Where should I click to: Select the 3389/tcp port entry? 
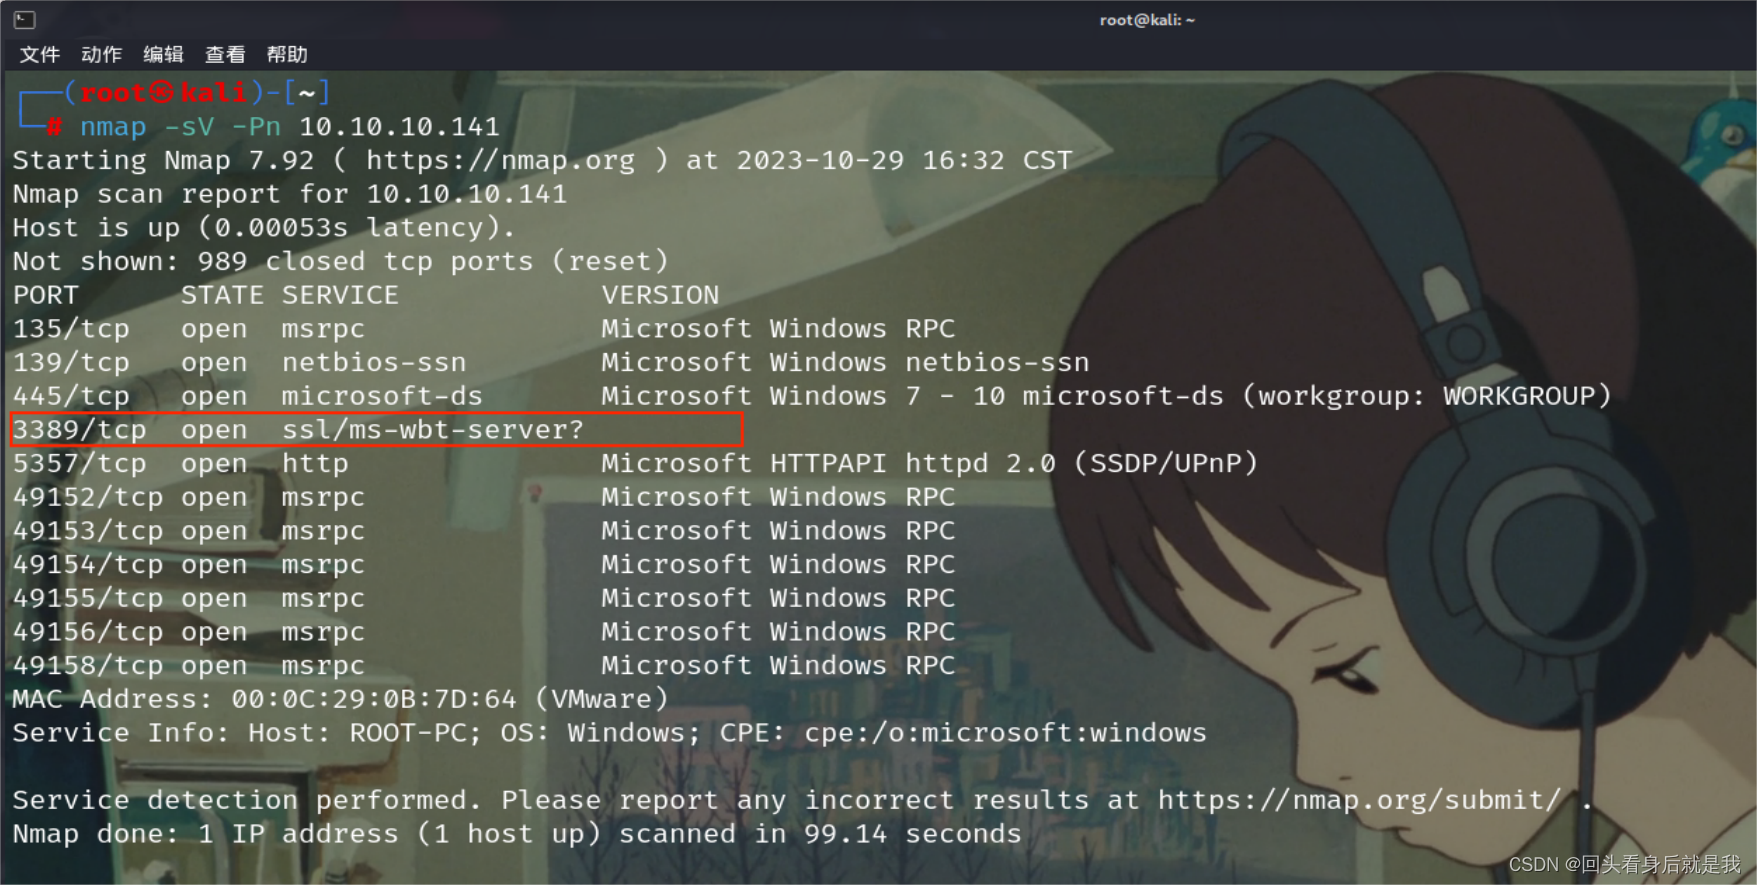[79, 430]
